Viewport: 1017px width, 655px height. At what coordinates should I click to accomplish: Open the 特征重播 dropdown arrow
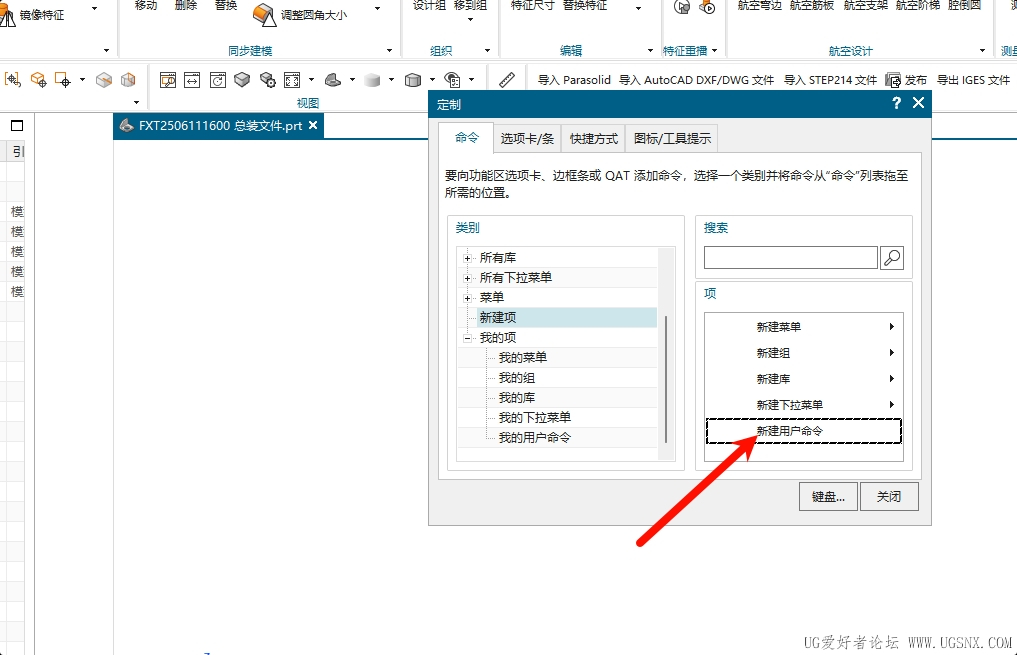click(x=714, y=51)
